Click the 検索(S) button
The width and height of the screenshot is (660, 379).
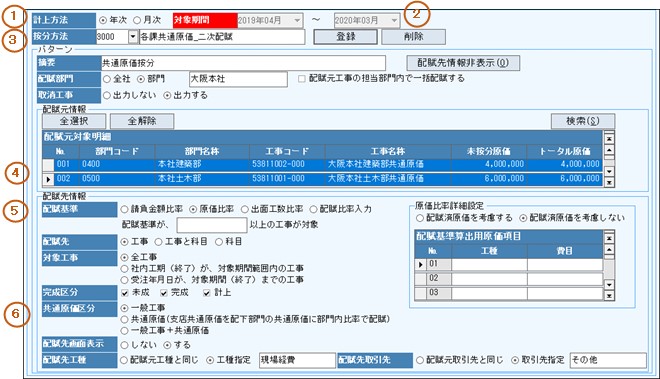583,121
